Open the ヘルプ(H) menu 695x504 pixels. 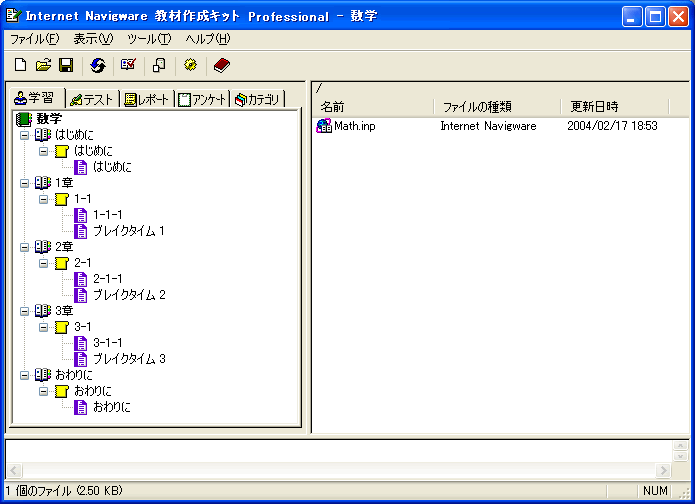(x=208, y=39)
